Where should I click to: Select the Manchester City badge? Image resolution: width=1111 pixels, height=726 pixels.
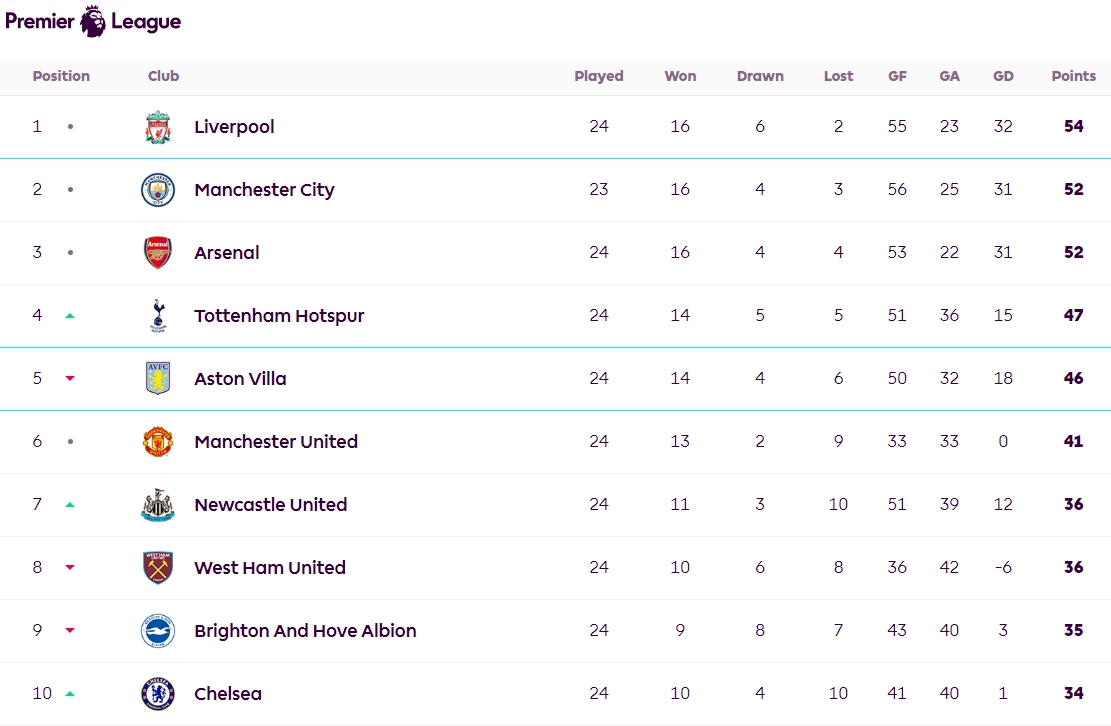[x=158, y=190]
